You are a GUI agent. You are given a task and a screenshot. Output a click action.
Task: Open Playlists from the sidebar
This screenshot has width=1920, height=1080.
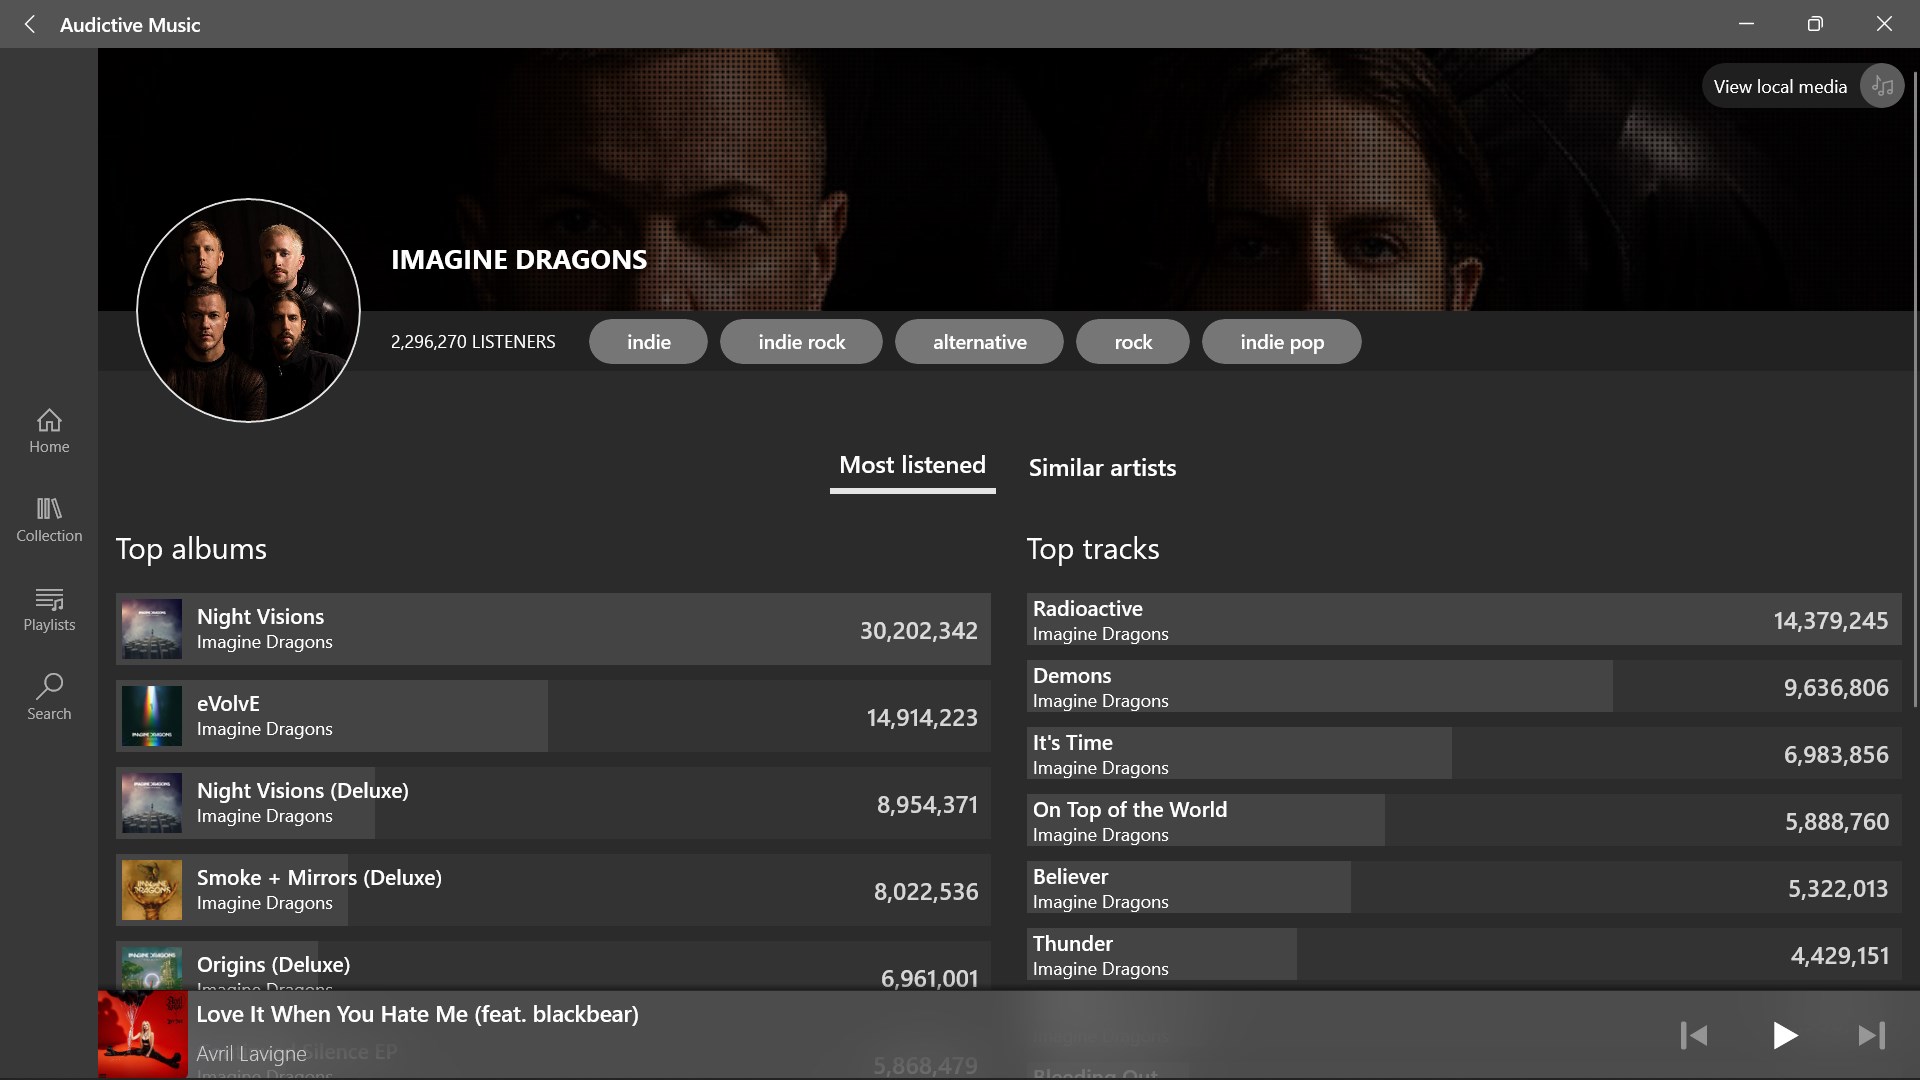click(x=49, y=609)
